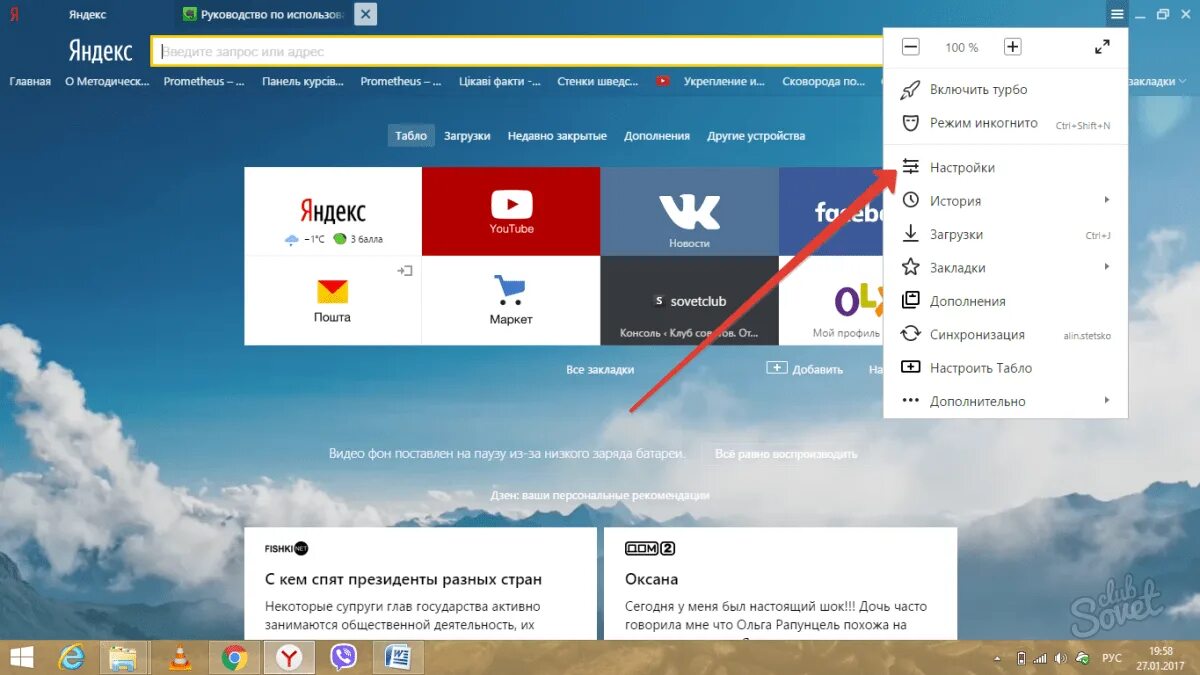This screenshot has width=1200, height=675.
Task: Open the Цікаві факти bookmark
Action: coord(500,82)
